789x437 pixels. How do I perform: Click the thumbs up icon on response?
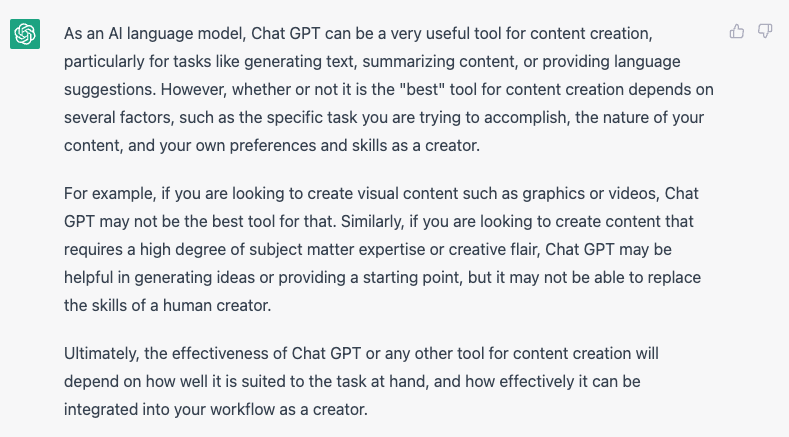[737, 31]
